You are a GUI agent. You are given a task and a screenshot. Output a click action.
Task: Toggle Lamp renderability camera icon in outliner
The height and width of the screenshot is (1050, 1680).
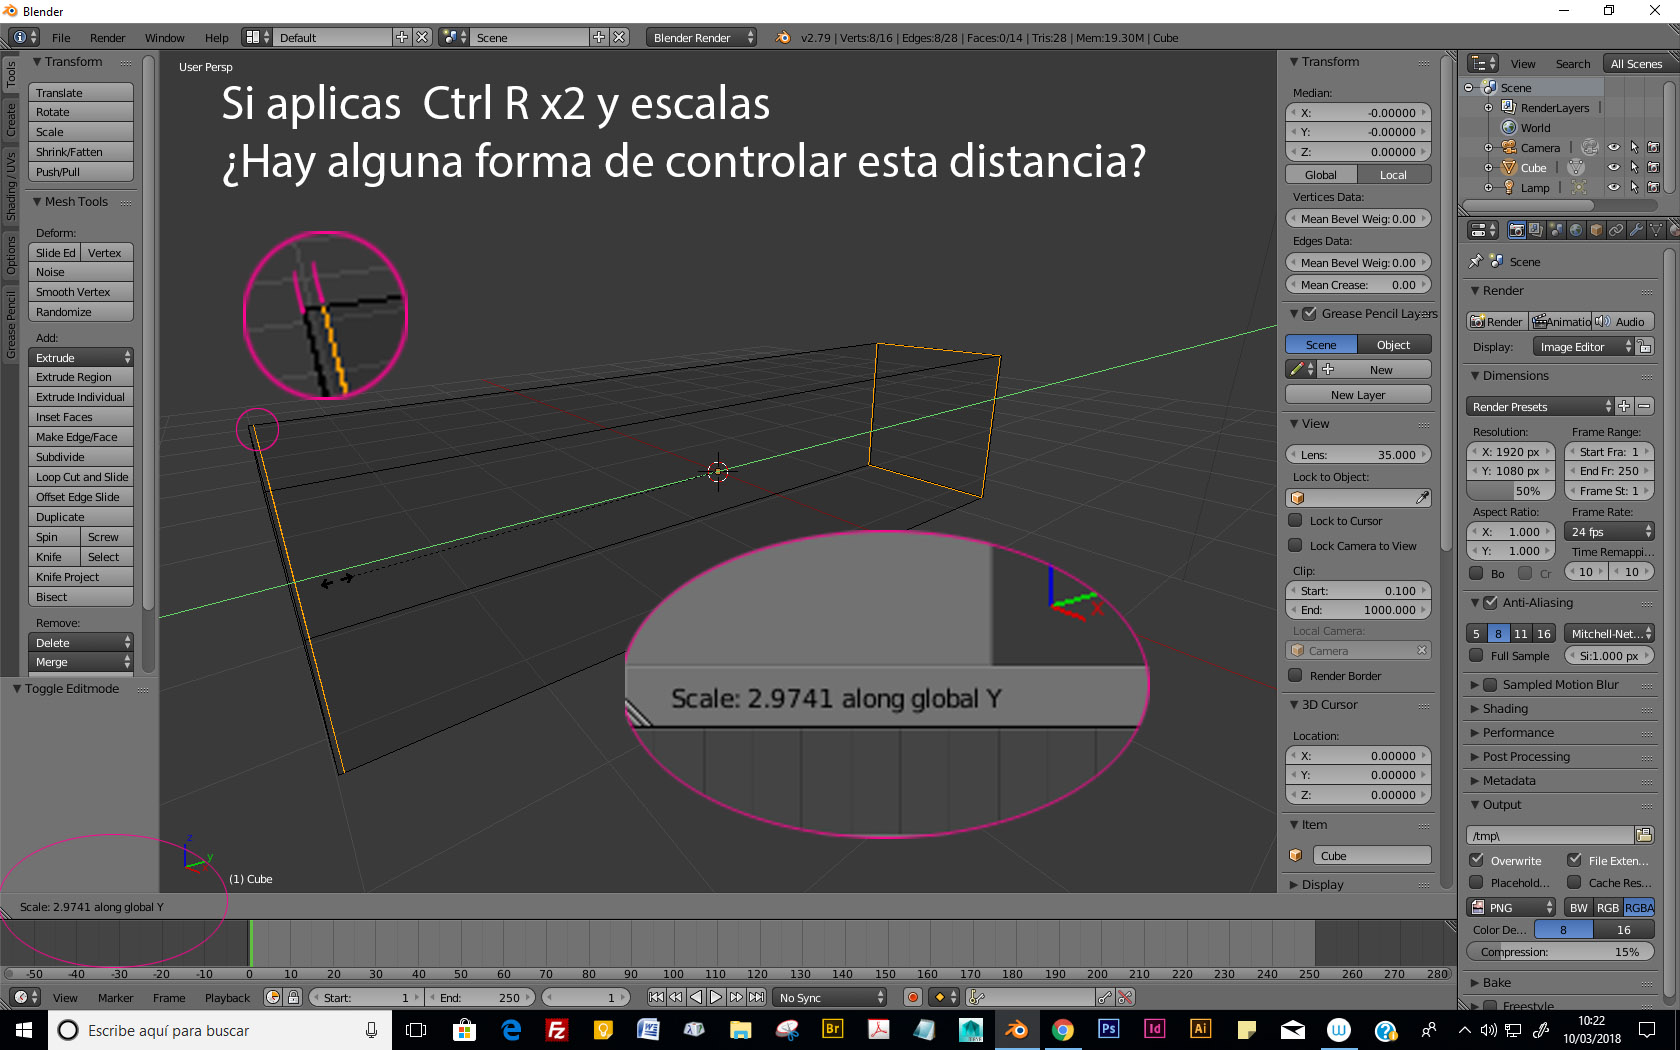click(1653, 187)
